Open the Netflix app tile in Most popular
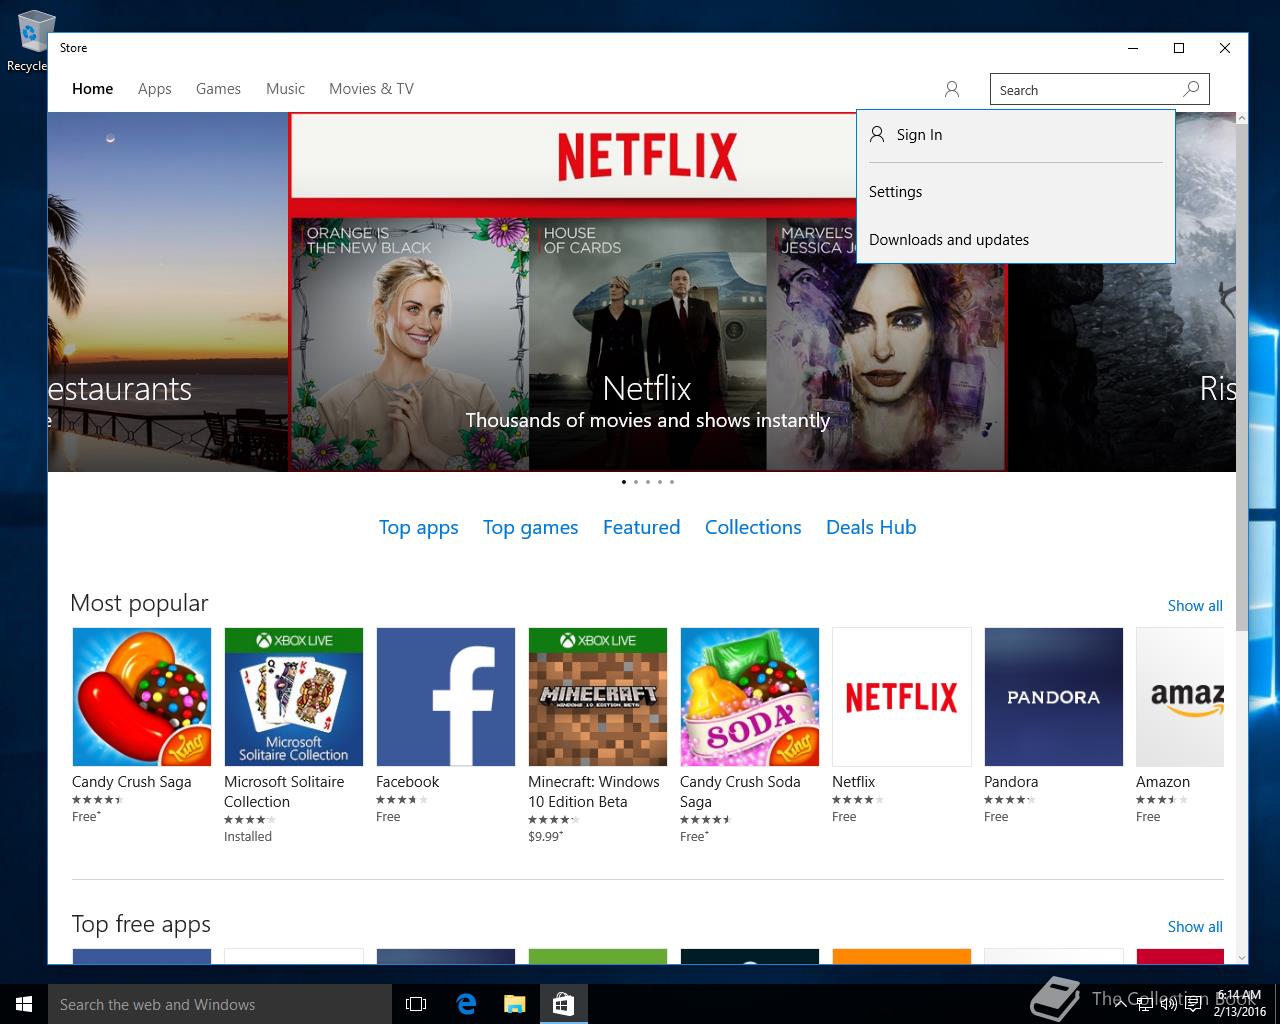 click(x=902, y=697)
